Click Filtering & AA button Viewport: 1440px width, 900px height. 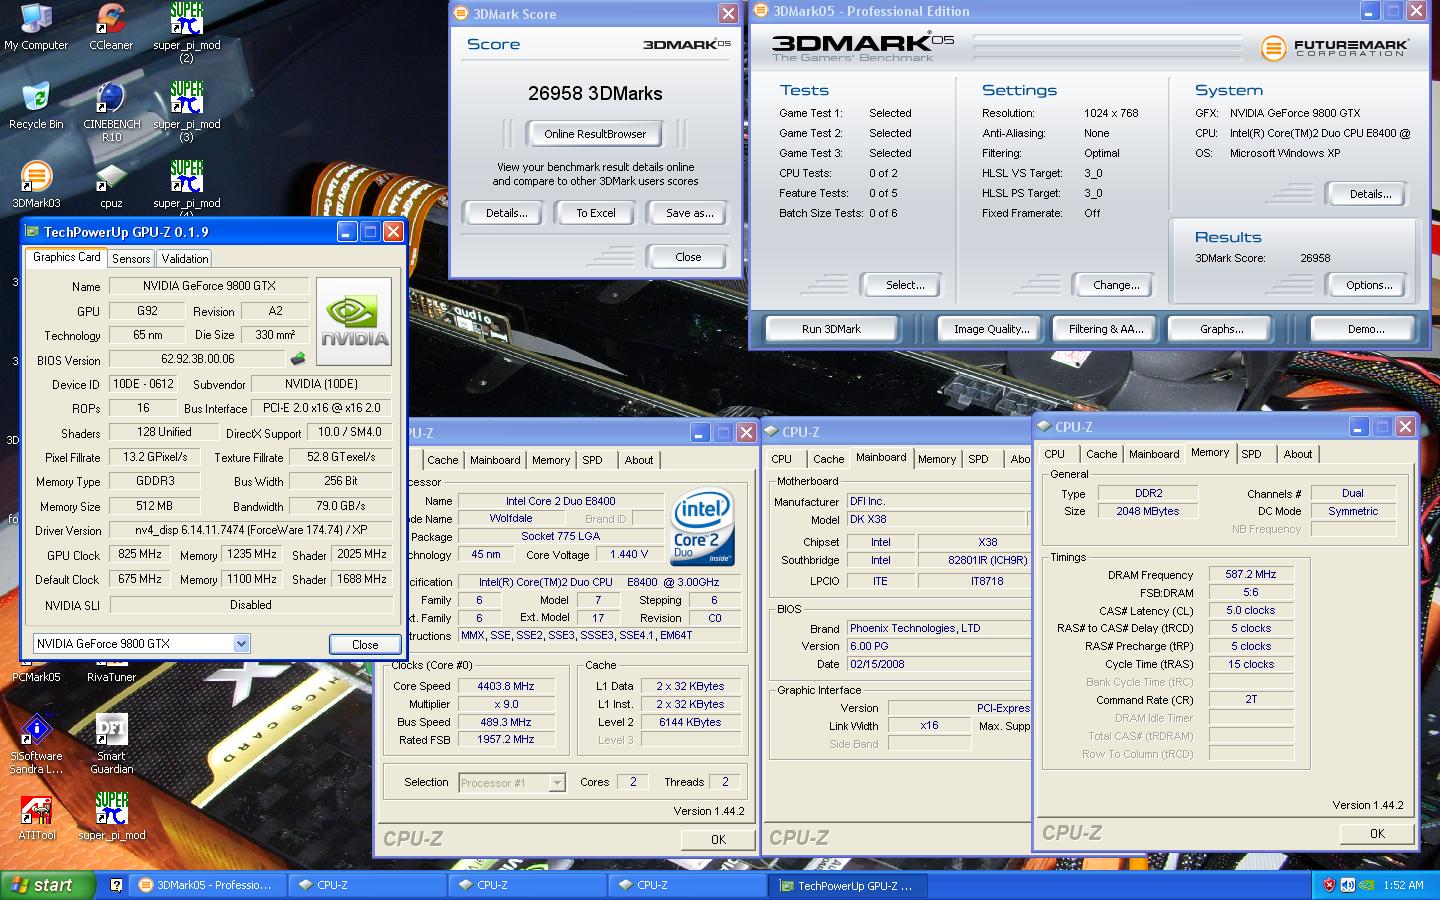pyautogui.click(x=1106, y=329)
